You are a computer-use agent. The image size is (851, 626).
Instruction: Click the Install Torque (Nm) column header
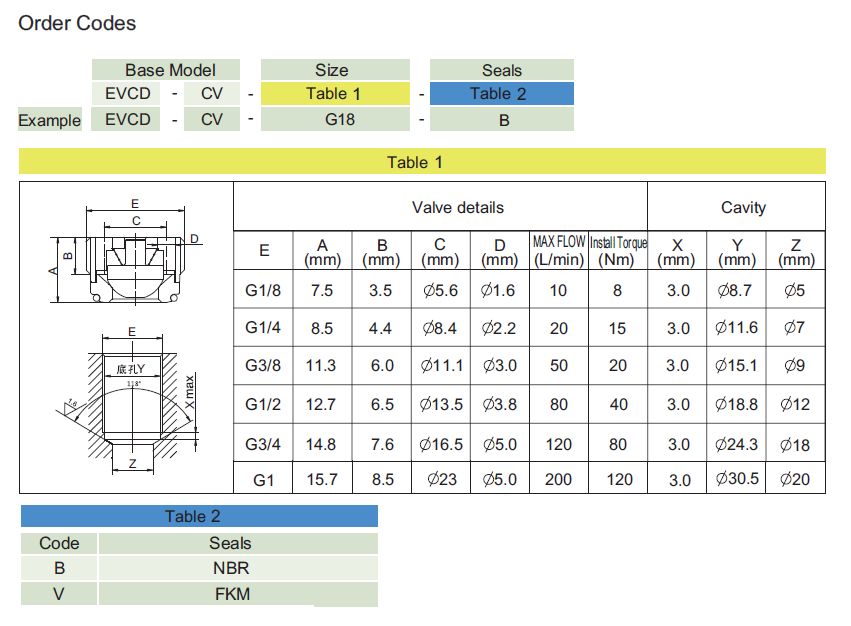(x=618, y=251)
